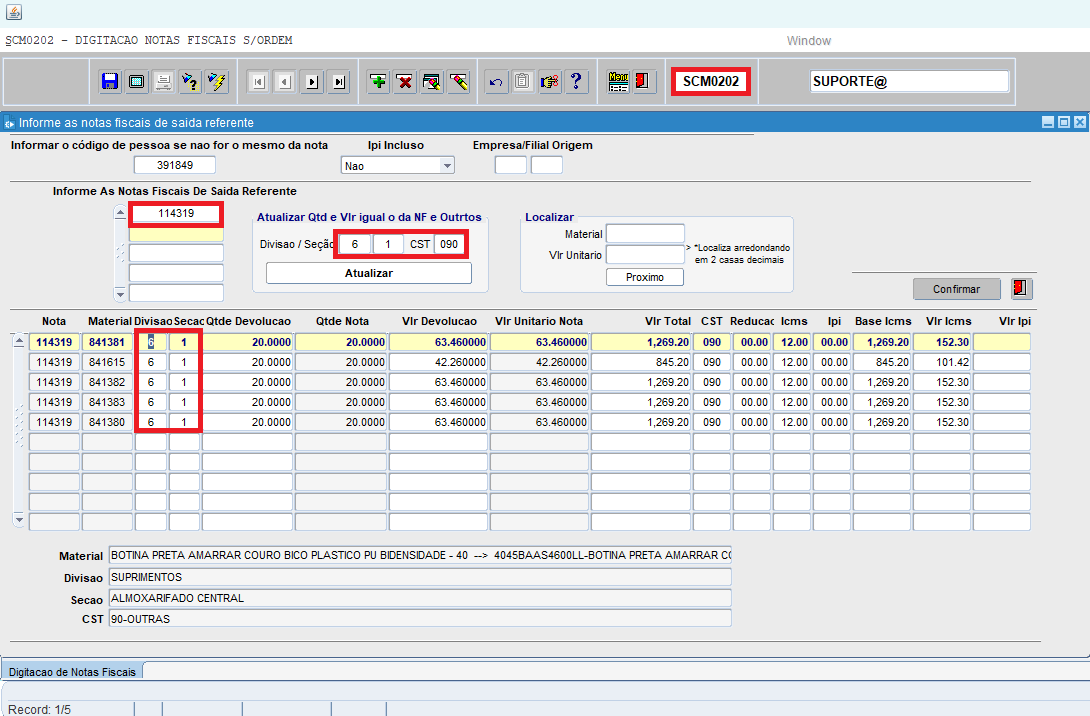Click the SUPORTE@ user field
Viewport: 1090px width, 716px height.
pyautogui.click(x=909, y=81)
